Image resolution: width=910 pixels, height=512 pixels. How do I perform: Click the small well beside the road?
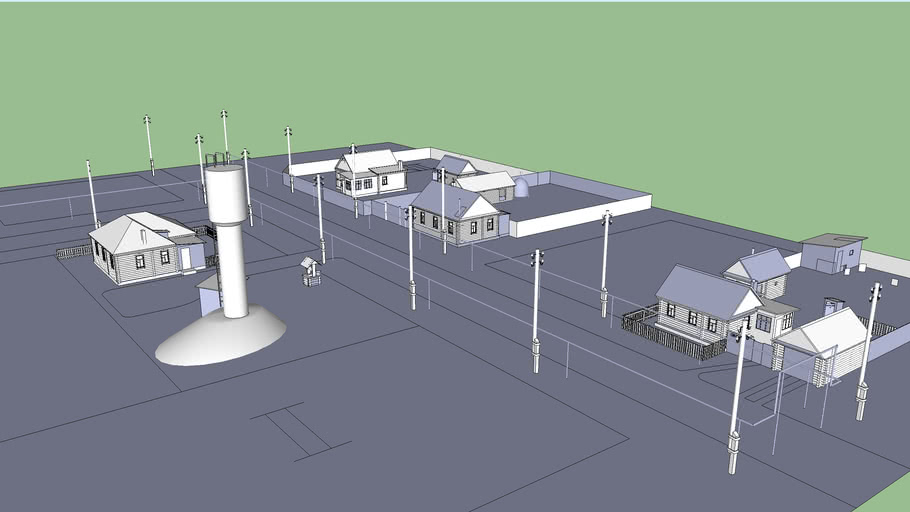(311, 271)
